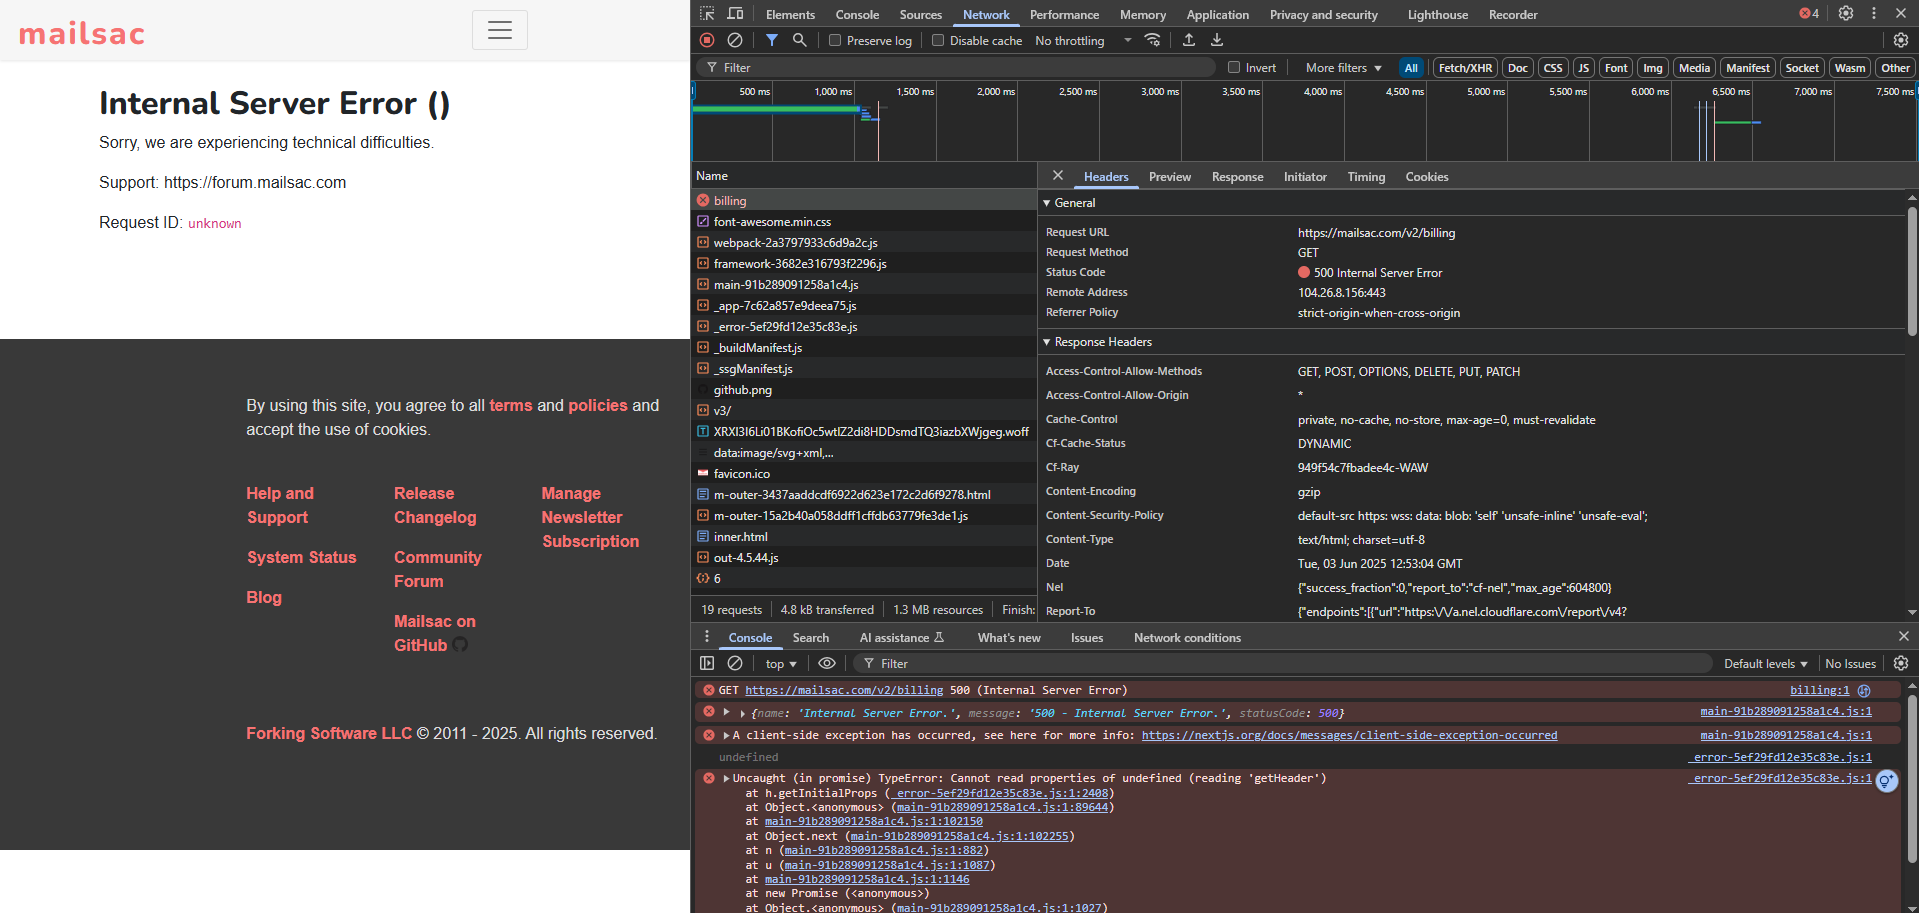
Task: Toggle the device toolbar icon
Action: 735,14
